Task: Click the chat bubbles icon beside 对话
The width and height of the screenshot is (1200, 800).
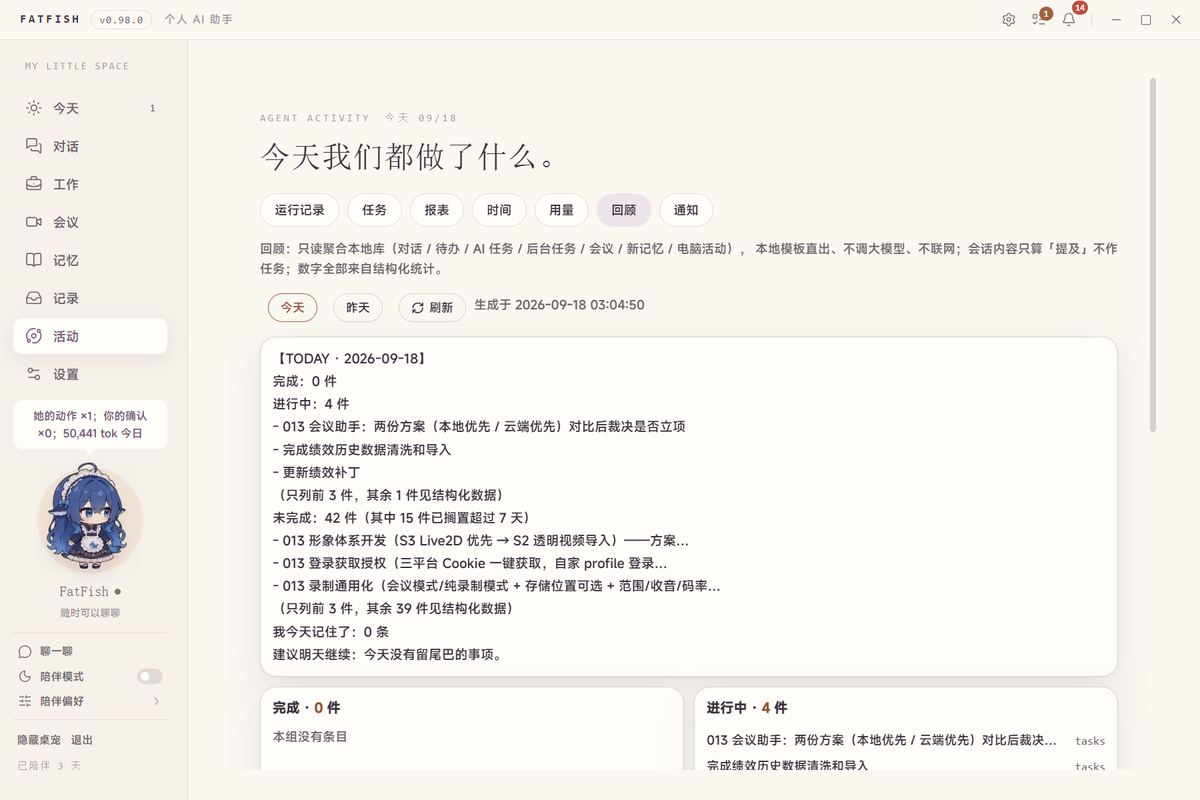Action: point(34,146)
